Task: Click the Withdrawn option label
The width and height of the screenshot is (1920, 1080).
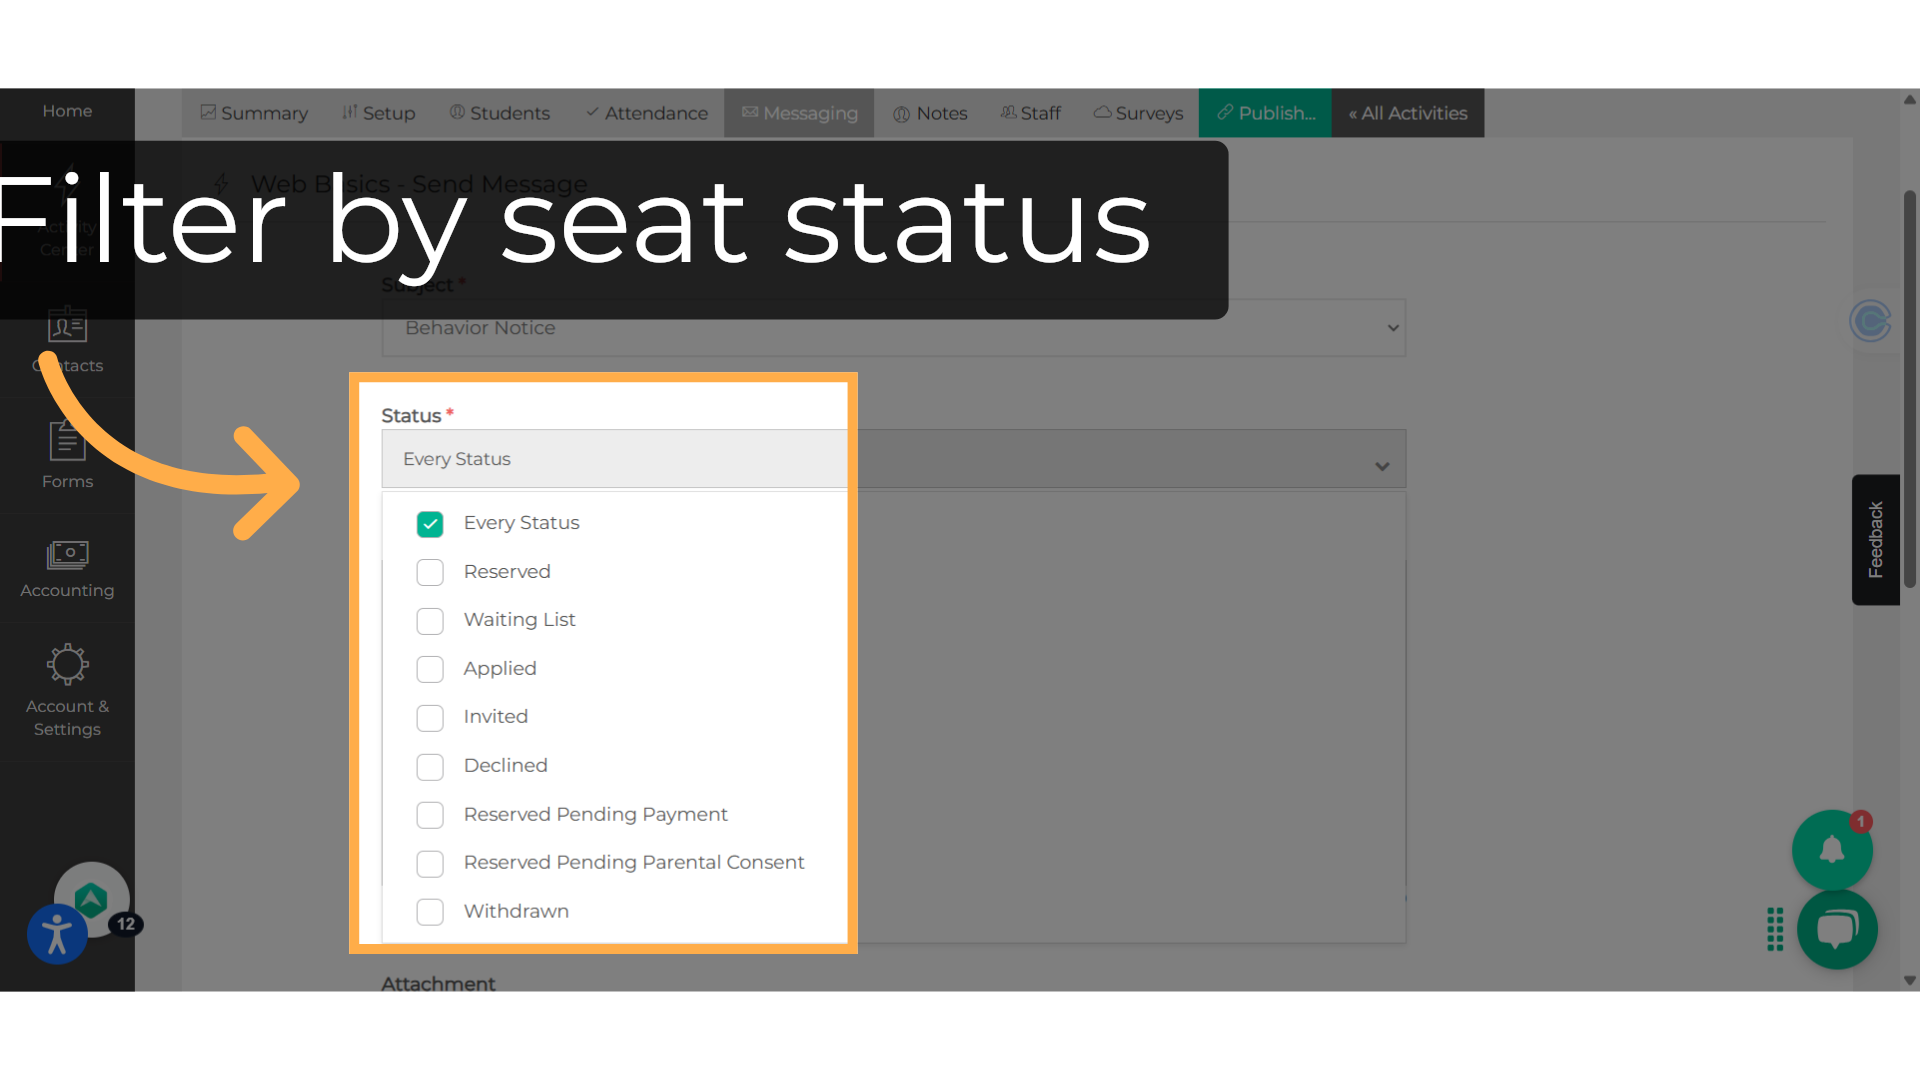Action: (516, 911)
